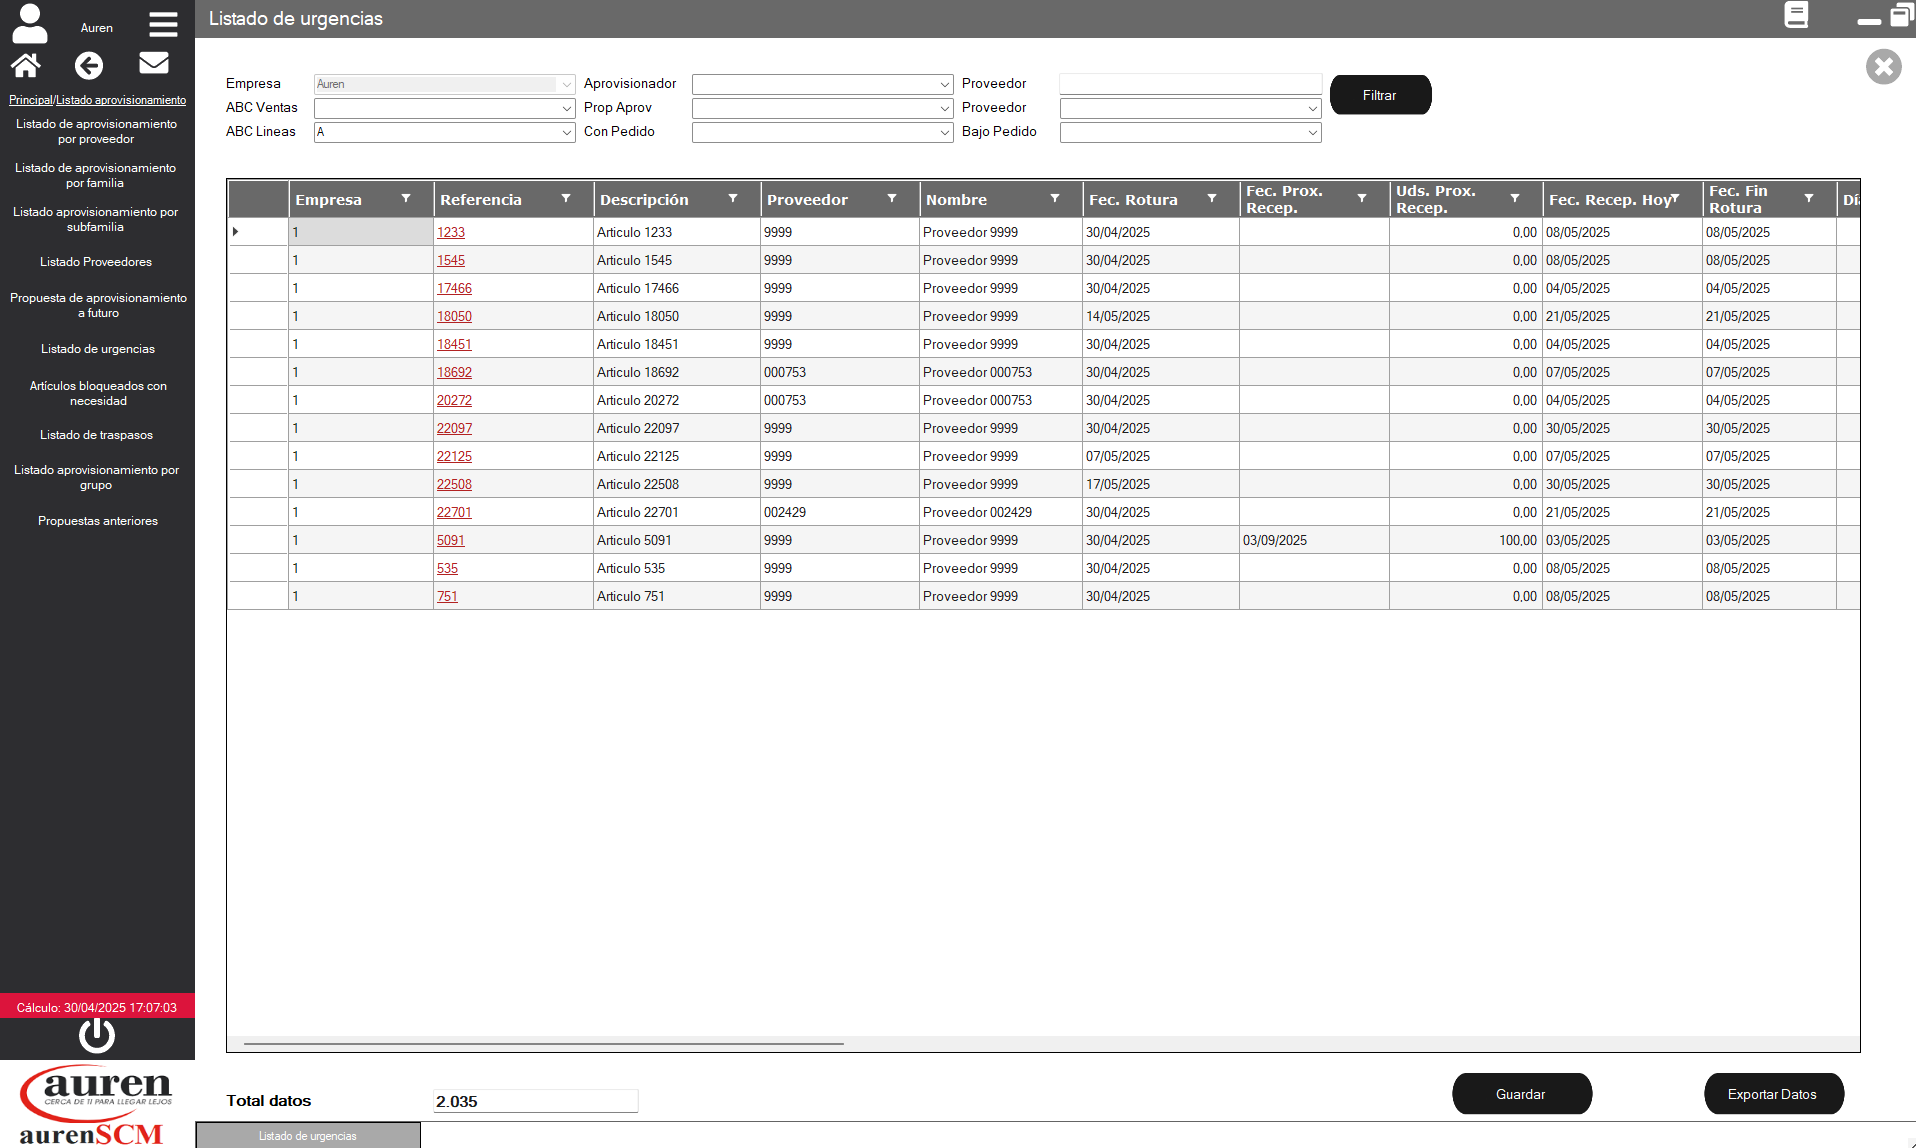Screen dimensions: 1916x1148
Task: Click the home icon in sidebar
Action: point(26,66)
